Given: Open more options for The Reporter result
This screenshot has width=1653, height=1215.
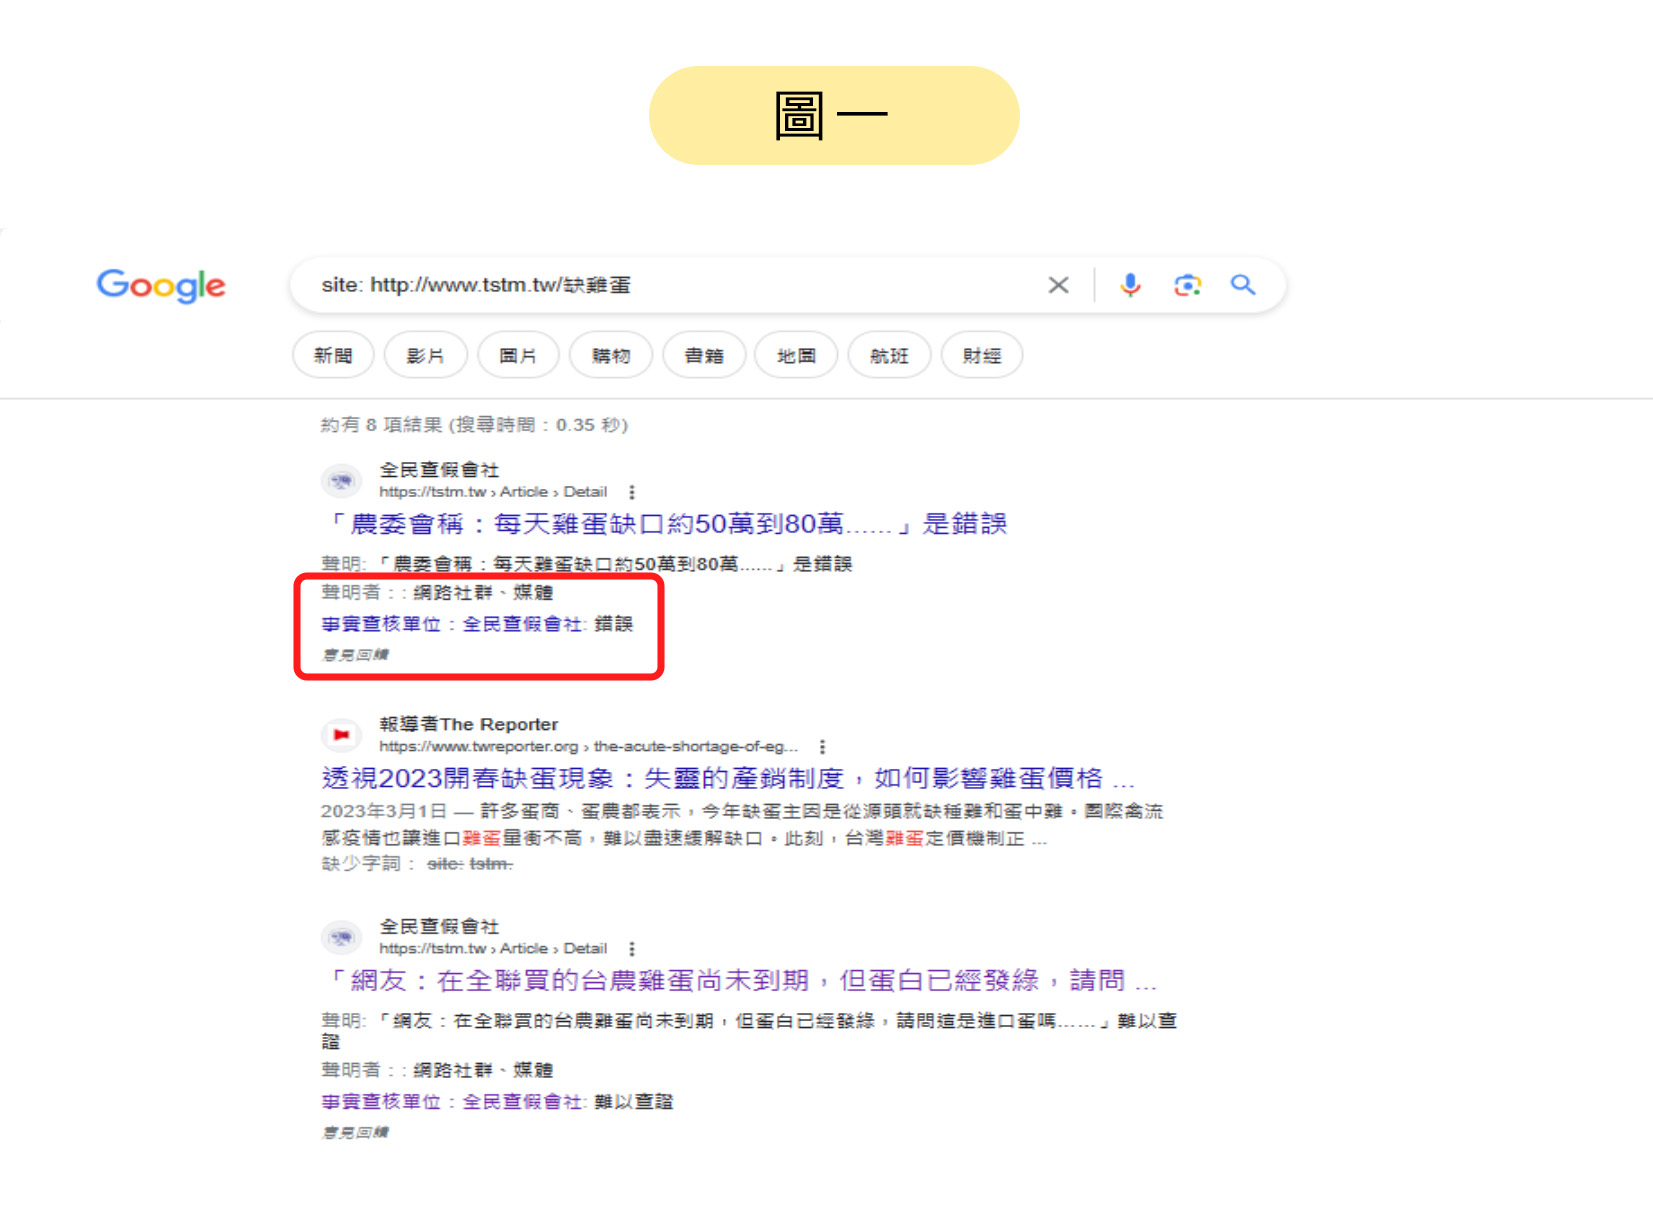Looking at the screenshot, I should 822,747.
